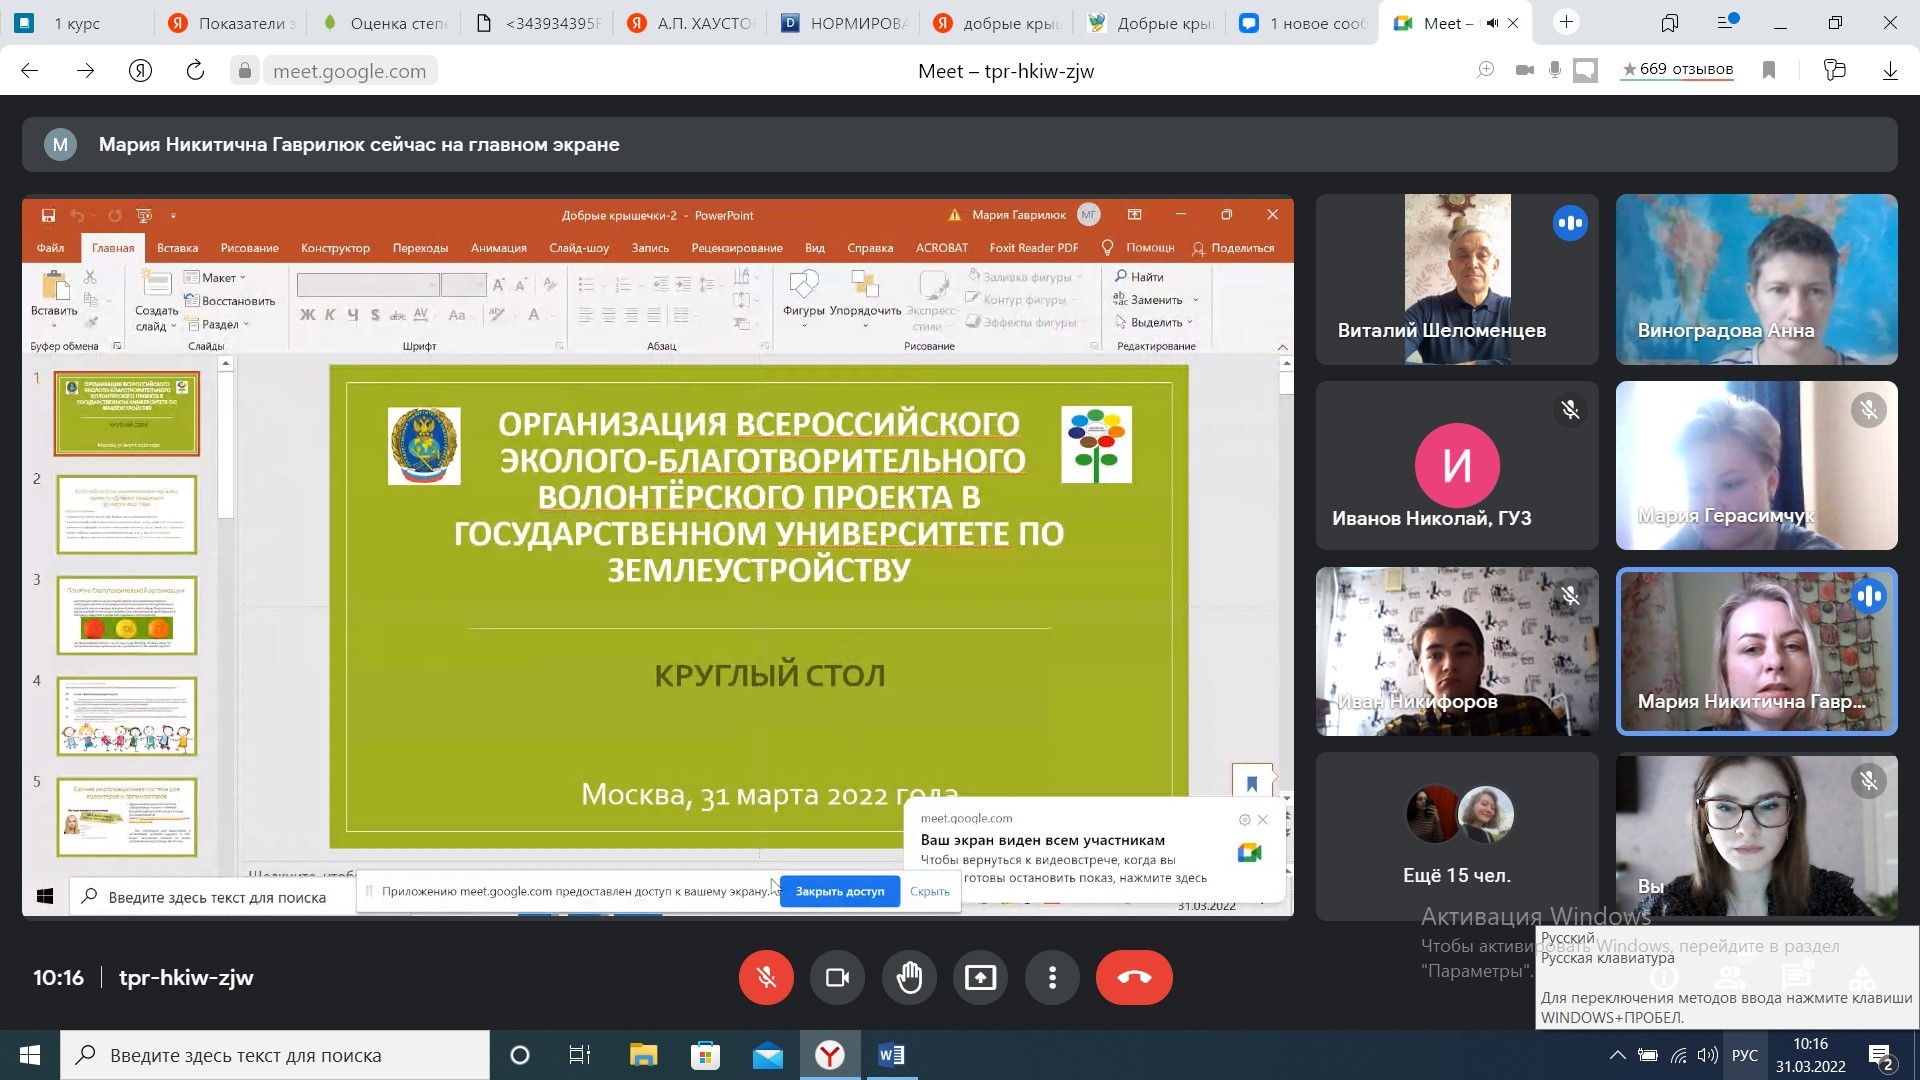Collapse the PowerPoint ribbon with chevron
Viewport: 1920px width, 1080px height.
pos(1282,347)
